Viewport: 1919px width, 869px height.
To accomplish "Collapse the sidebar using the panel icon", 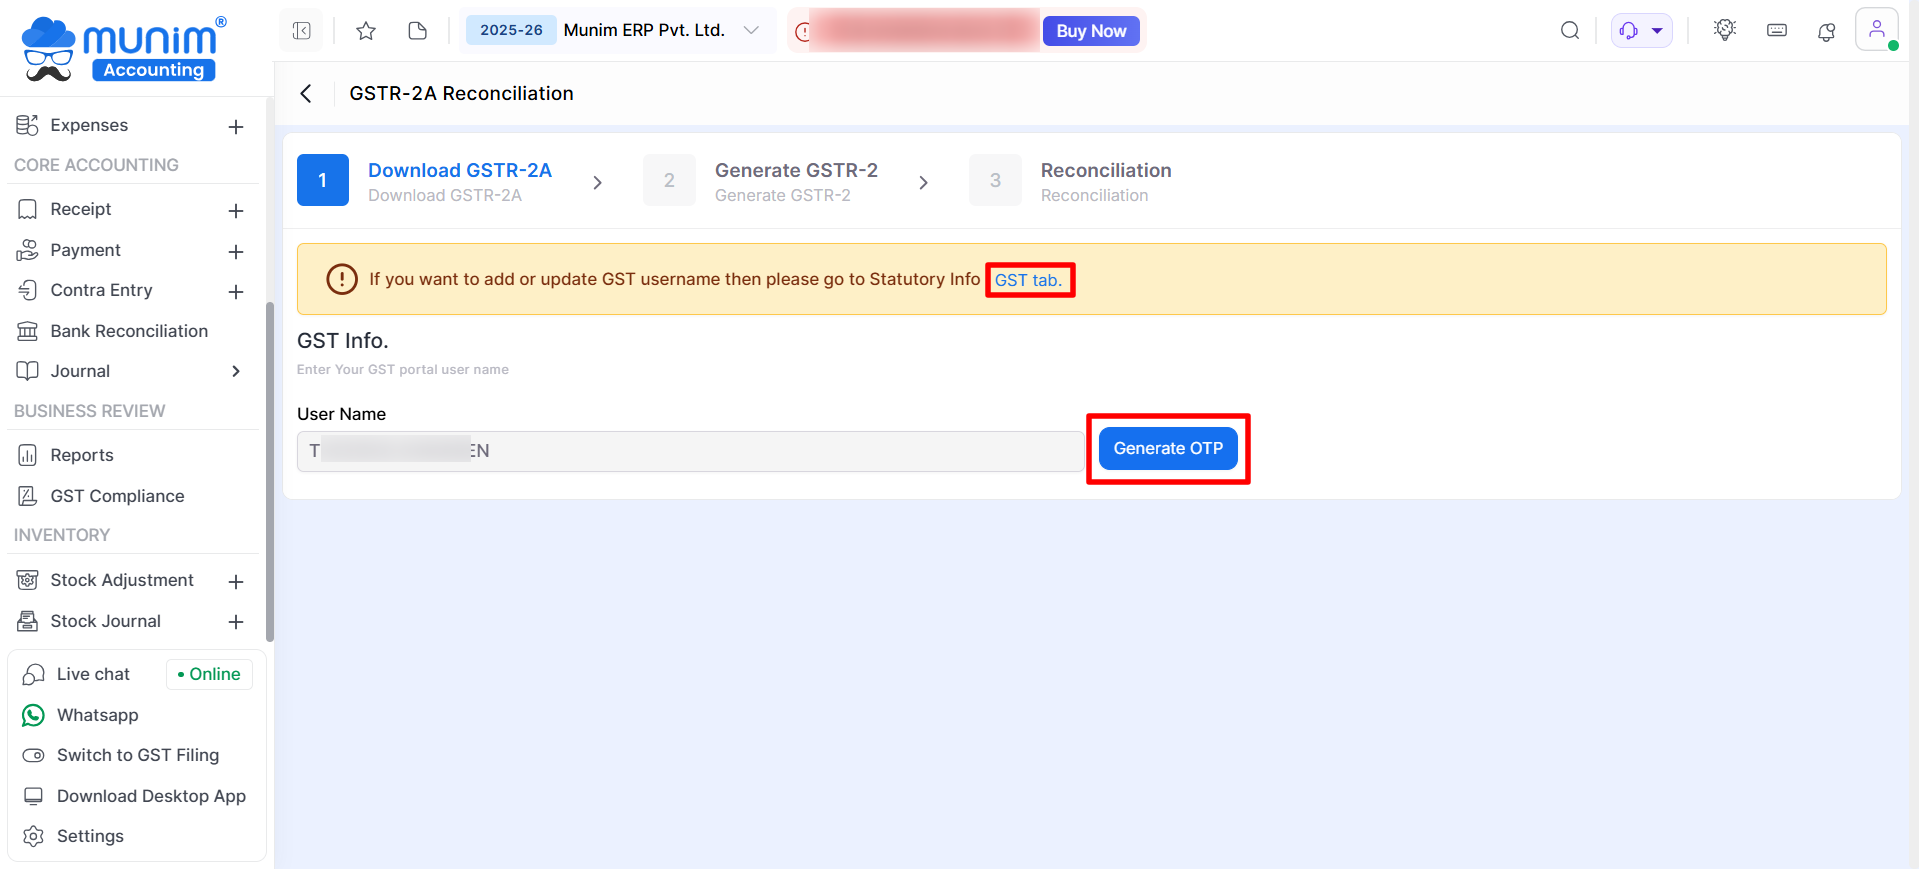I will (x=302, y=31).
